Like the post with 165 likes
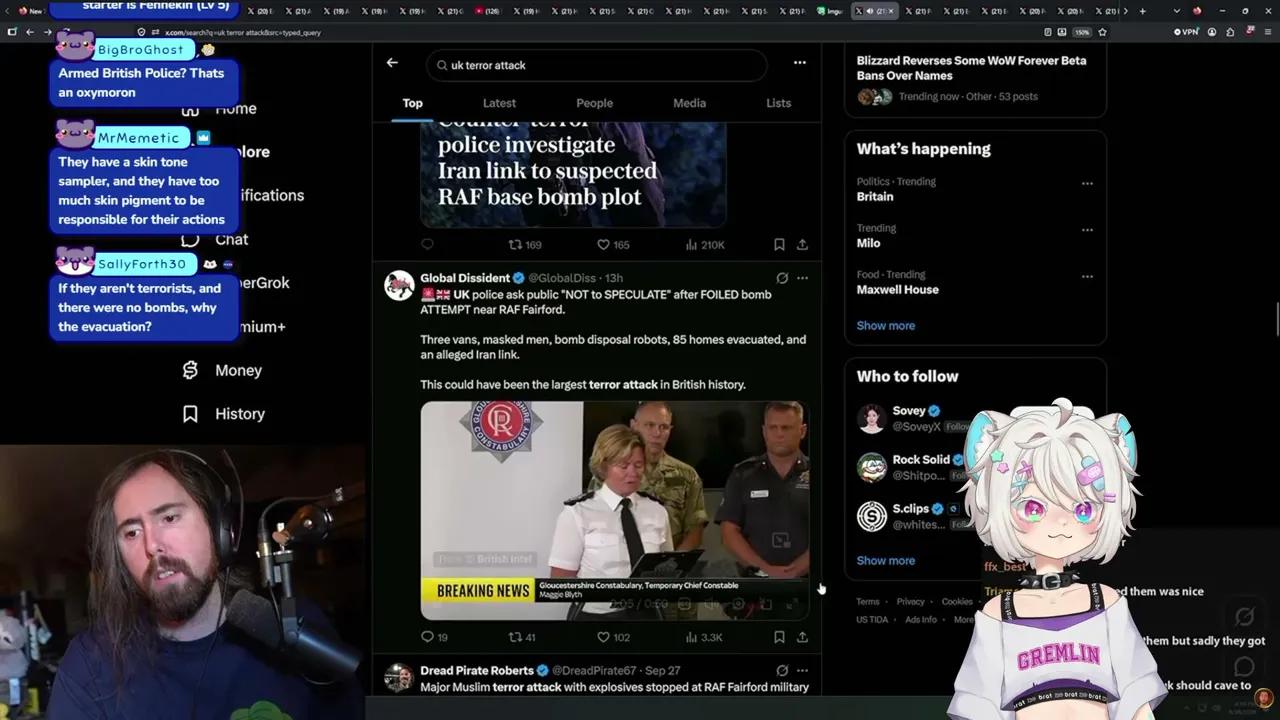Screen dimensions: 1280x720 click(x=613, y=245)
